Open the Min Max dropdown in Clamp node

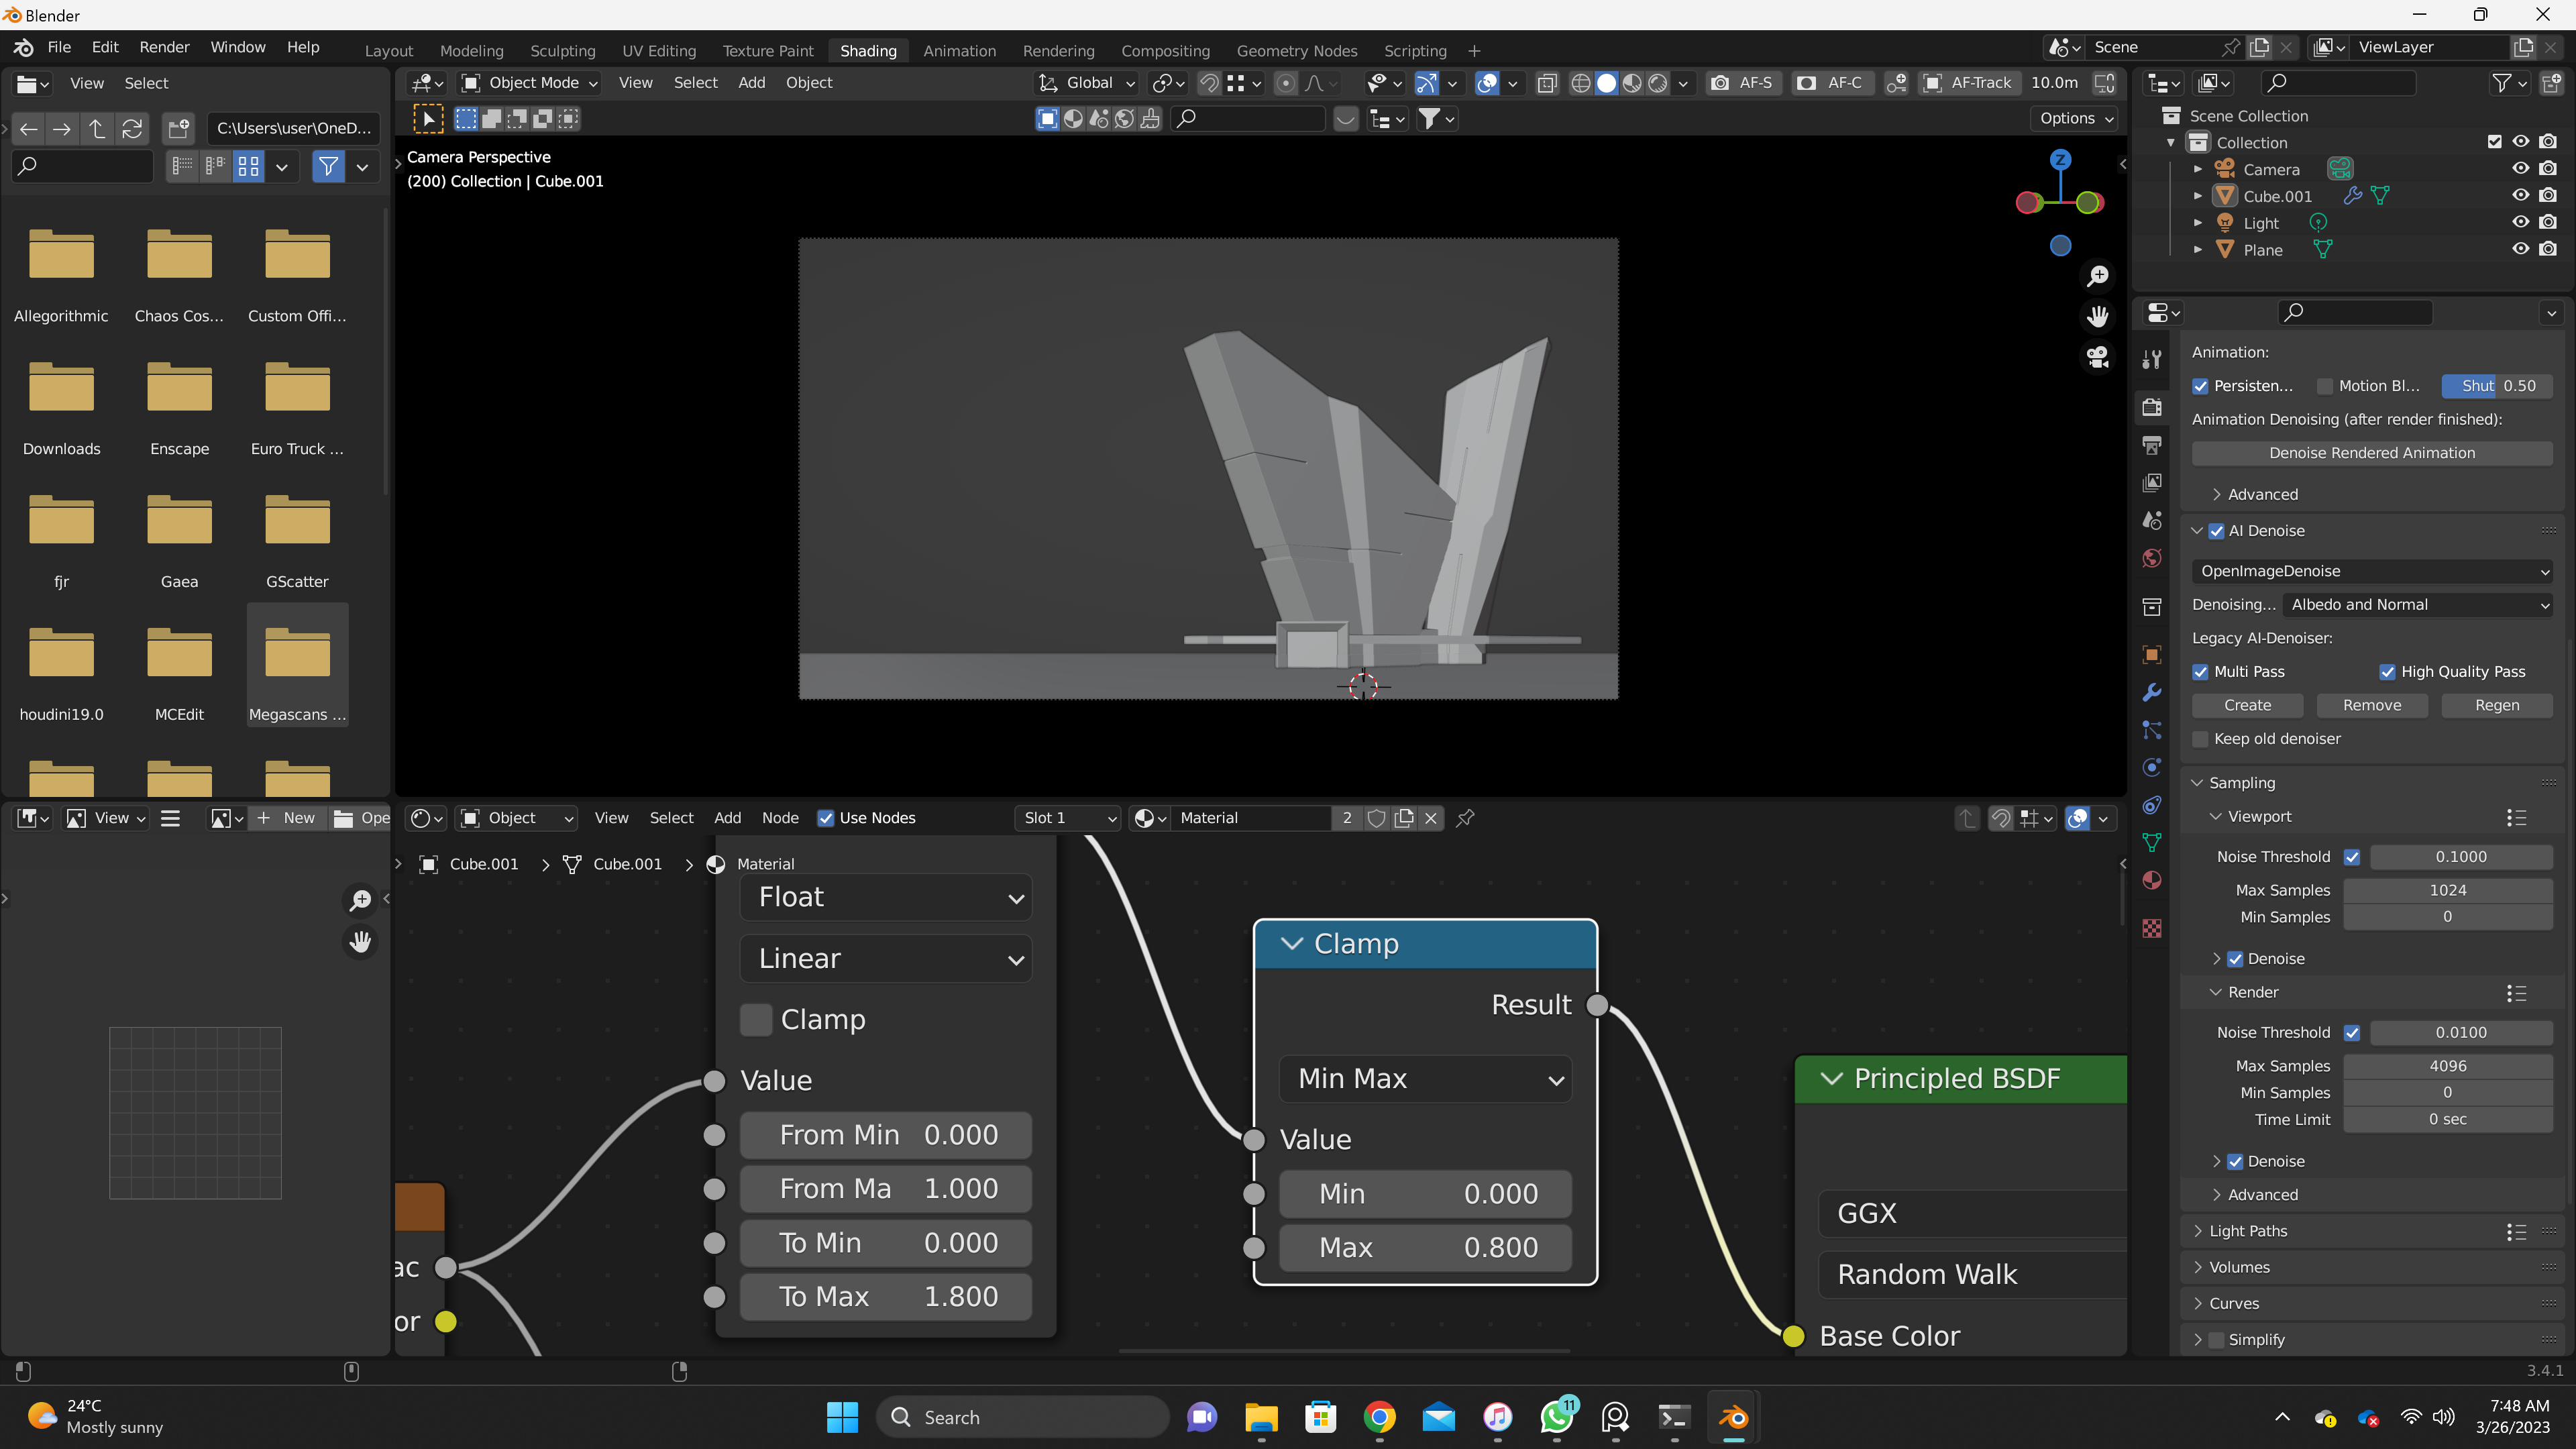tap(1425, 1079)
